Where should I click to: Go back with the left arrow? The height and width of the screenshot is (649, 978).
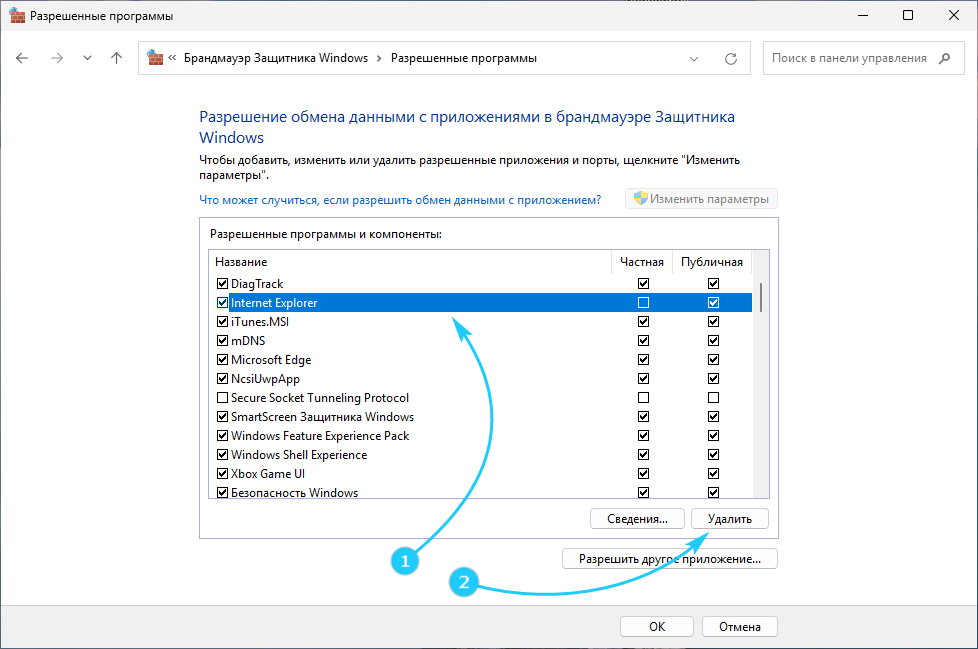pos(22,58)
